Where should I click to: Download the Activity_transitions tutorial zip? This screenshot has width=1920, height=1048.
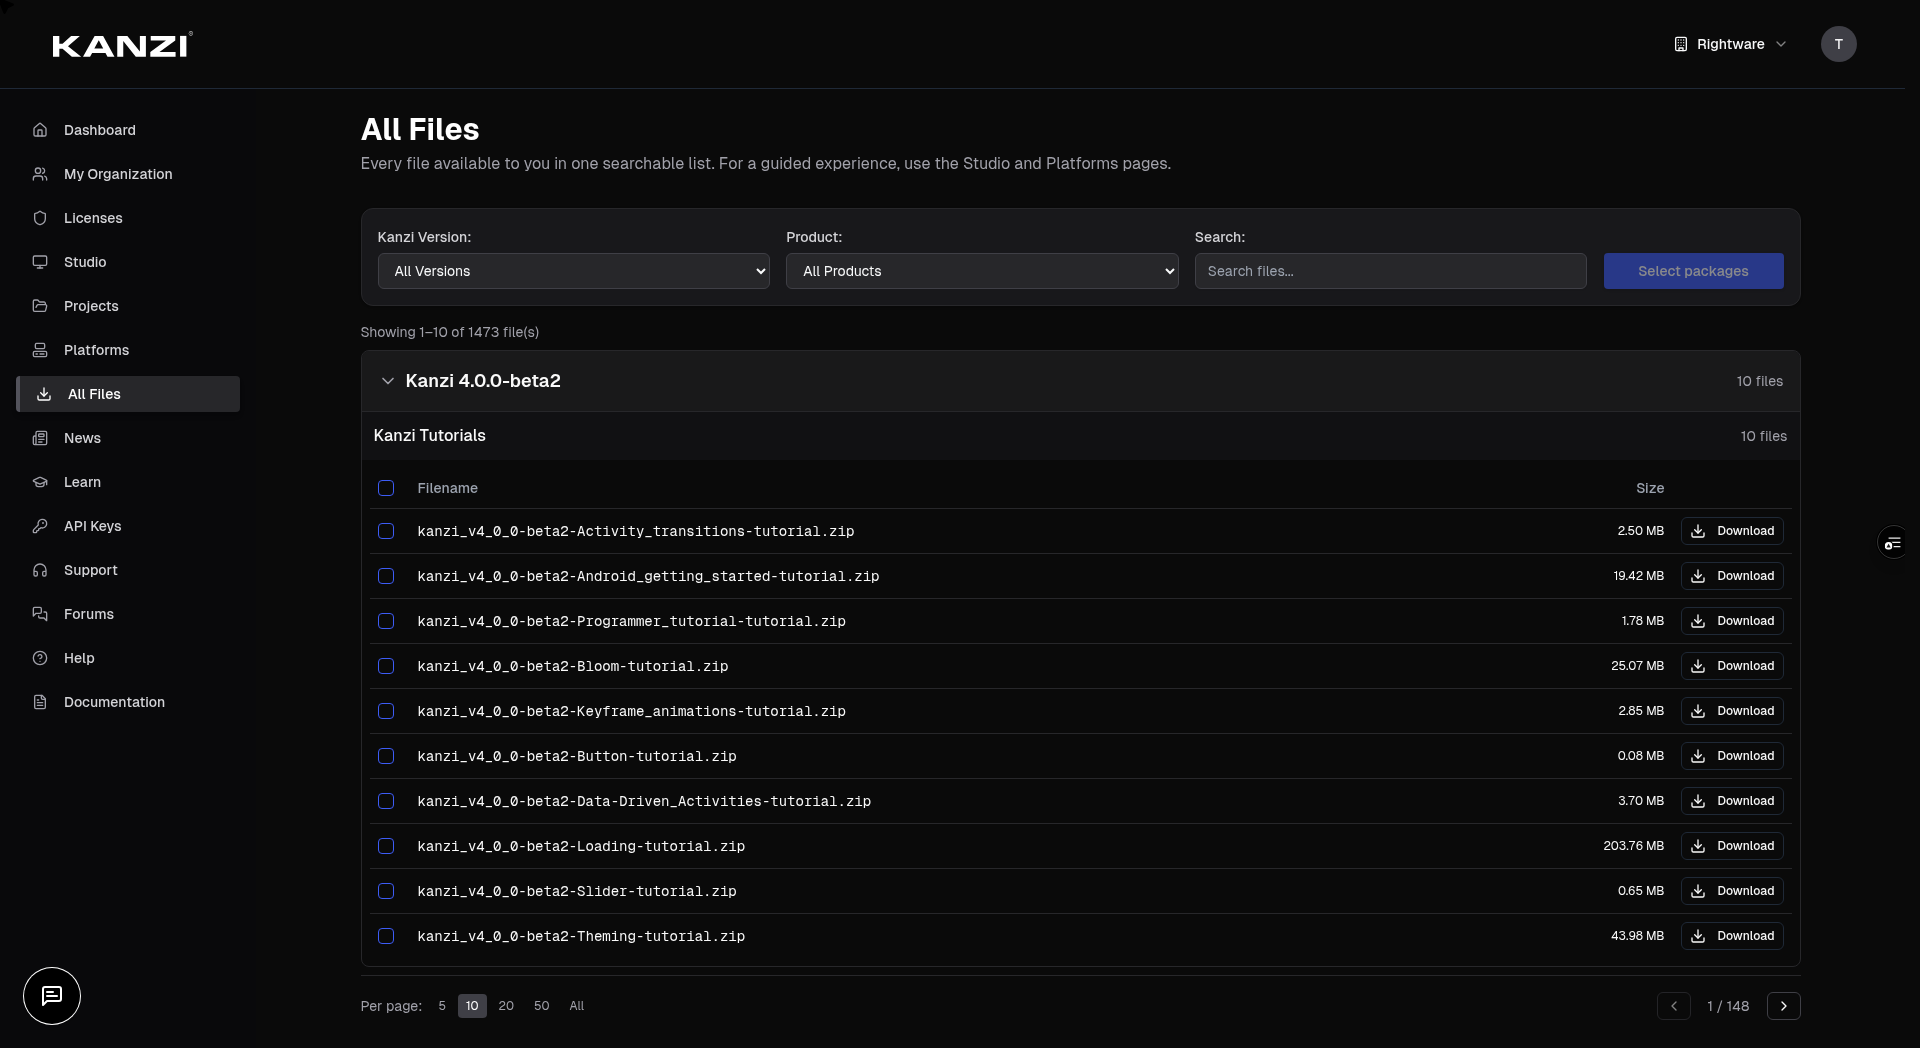point(1732,531)
